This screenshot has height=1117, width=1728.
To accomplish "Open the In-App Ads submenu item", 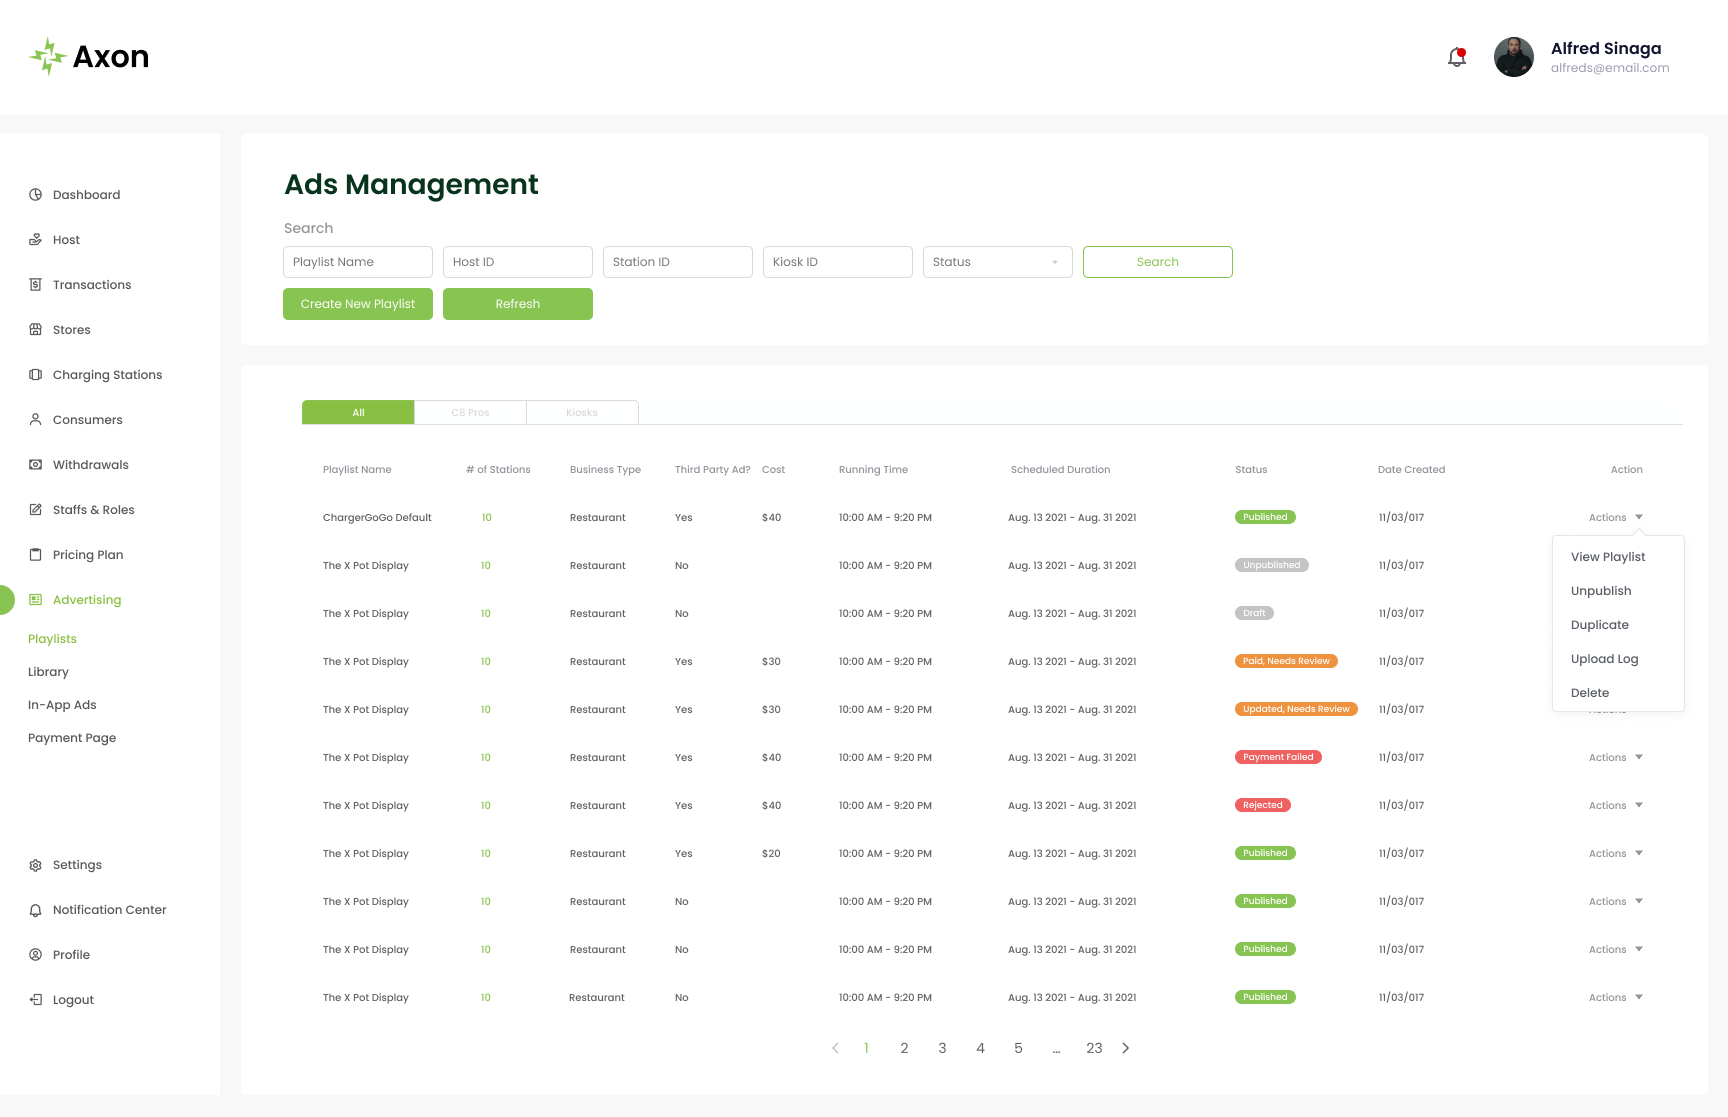I will [x=62, y=705].
